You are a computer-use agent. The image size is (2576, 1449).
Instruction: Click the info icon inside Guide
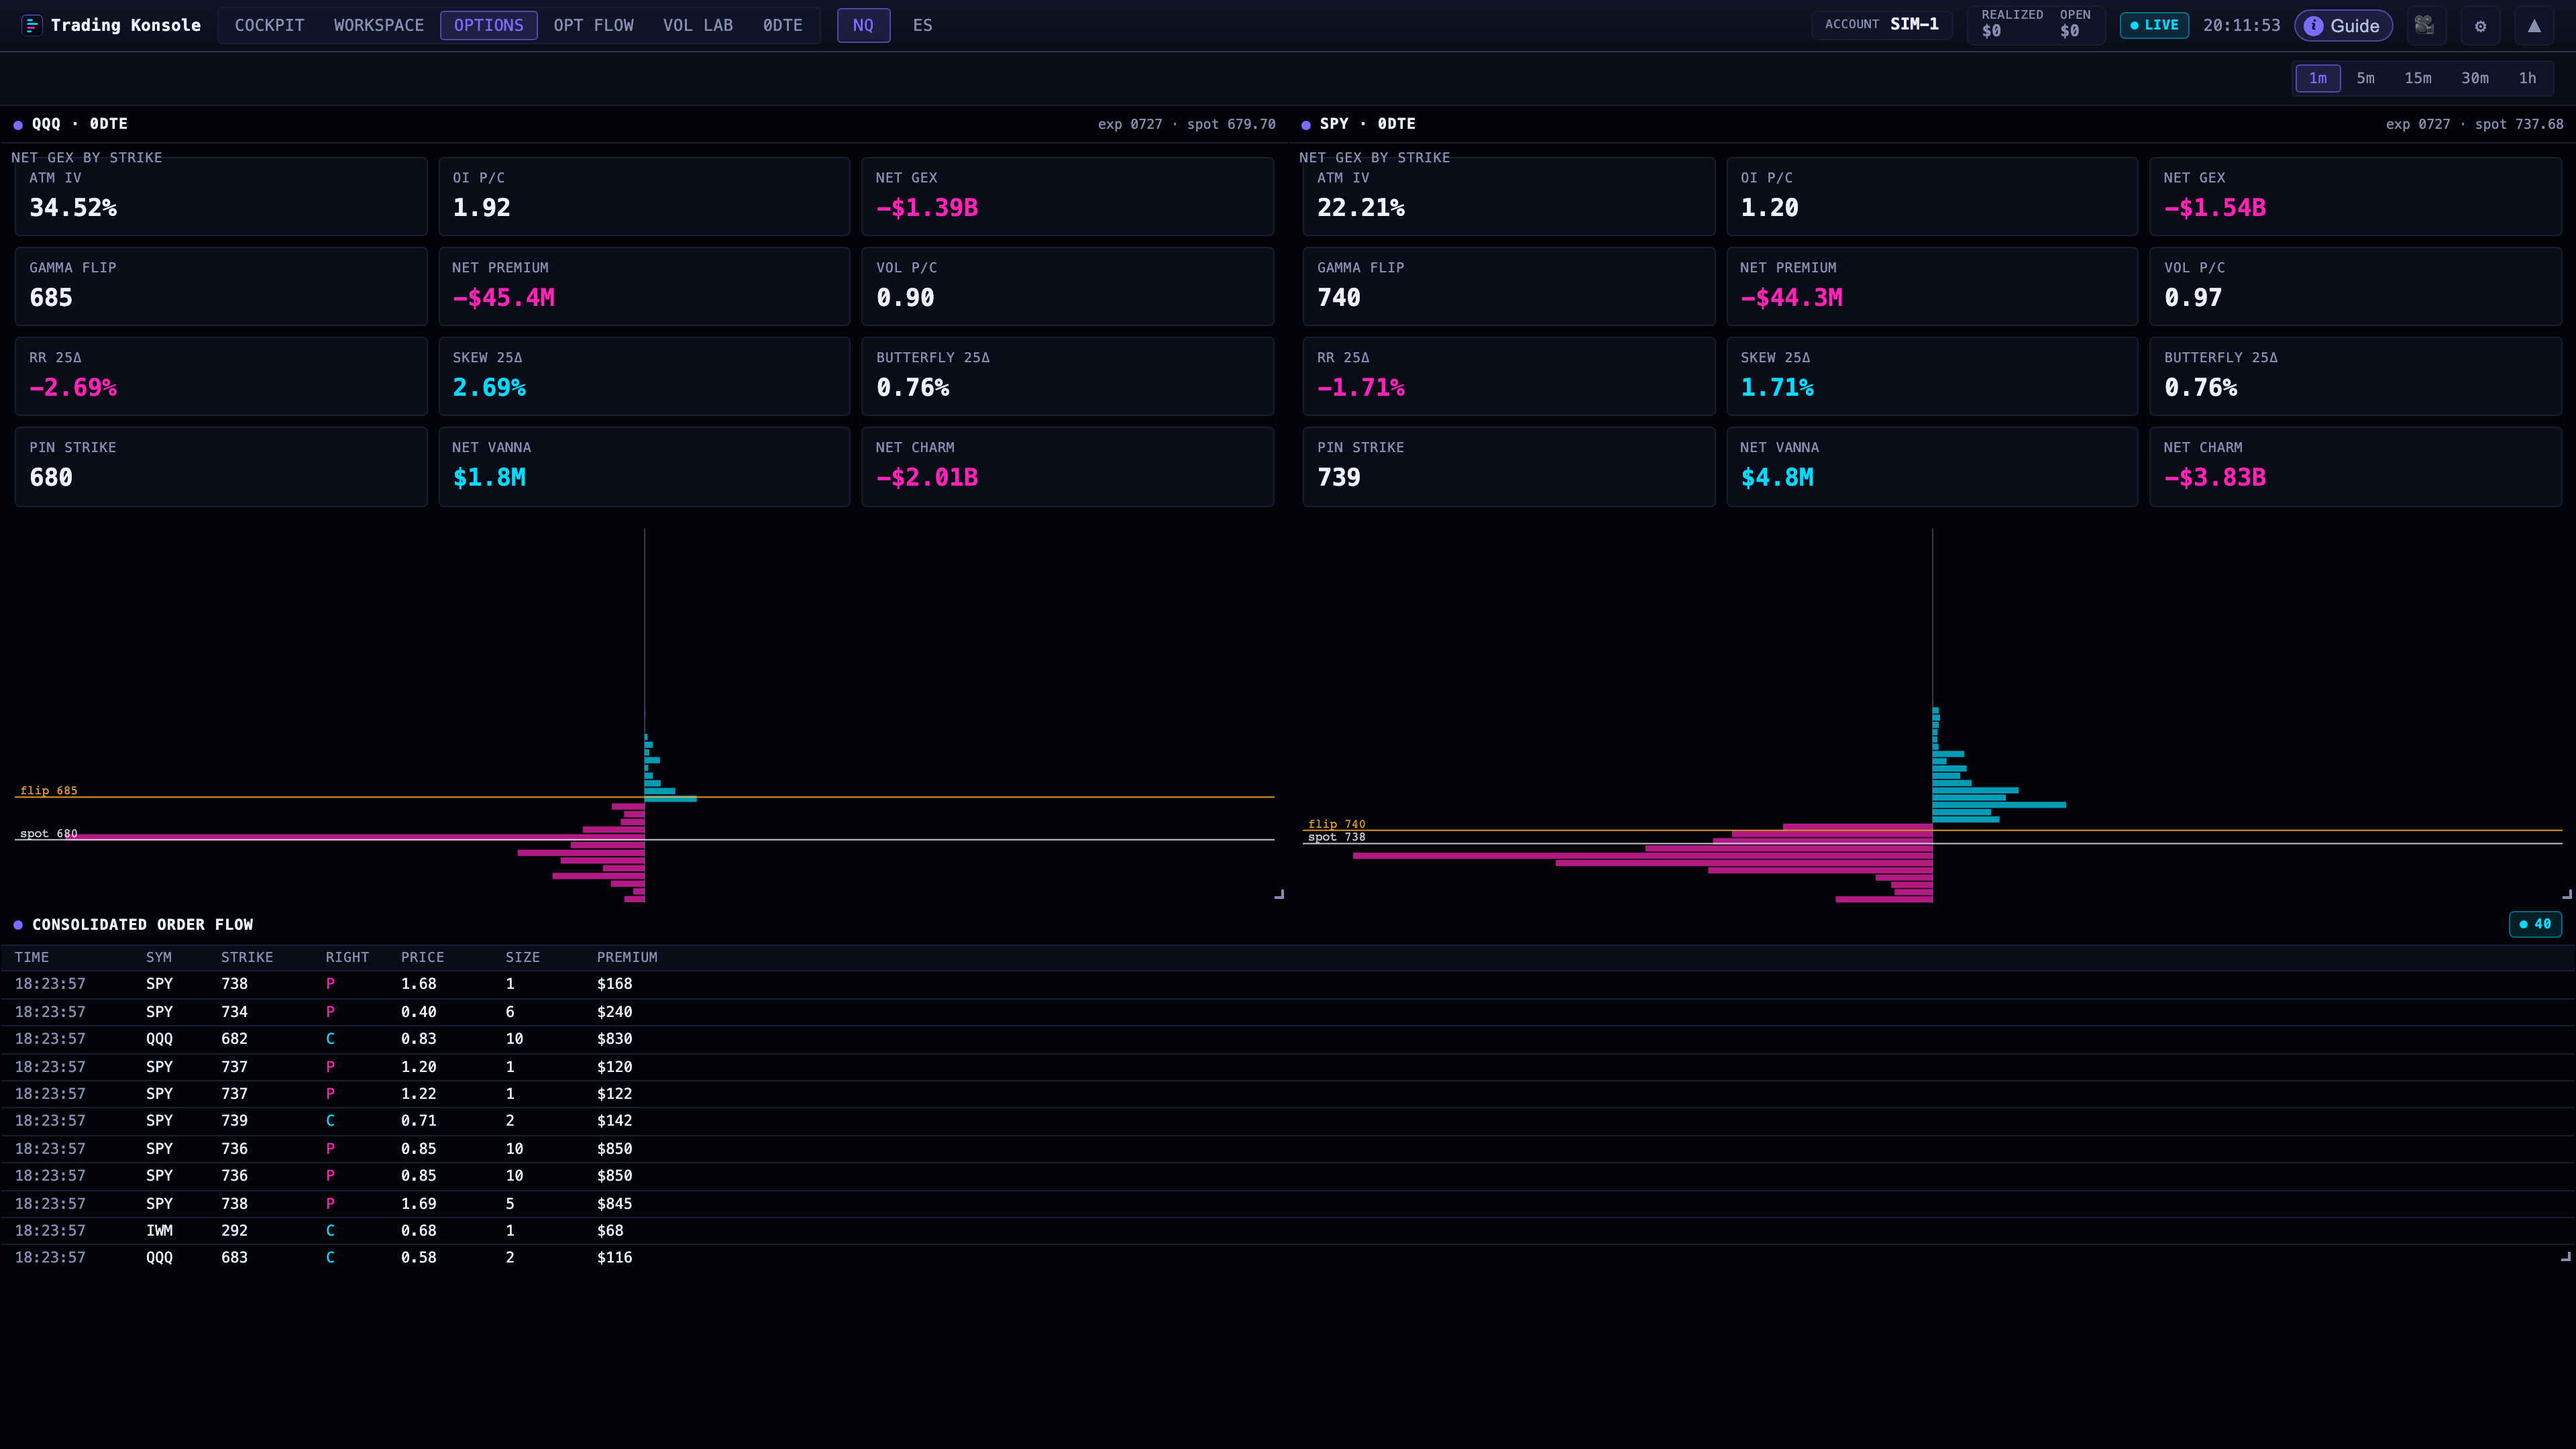click(x=2313, y=26)
